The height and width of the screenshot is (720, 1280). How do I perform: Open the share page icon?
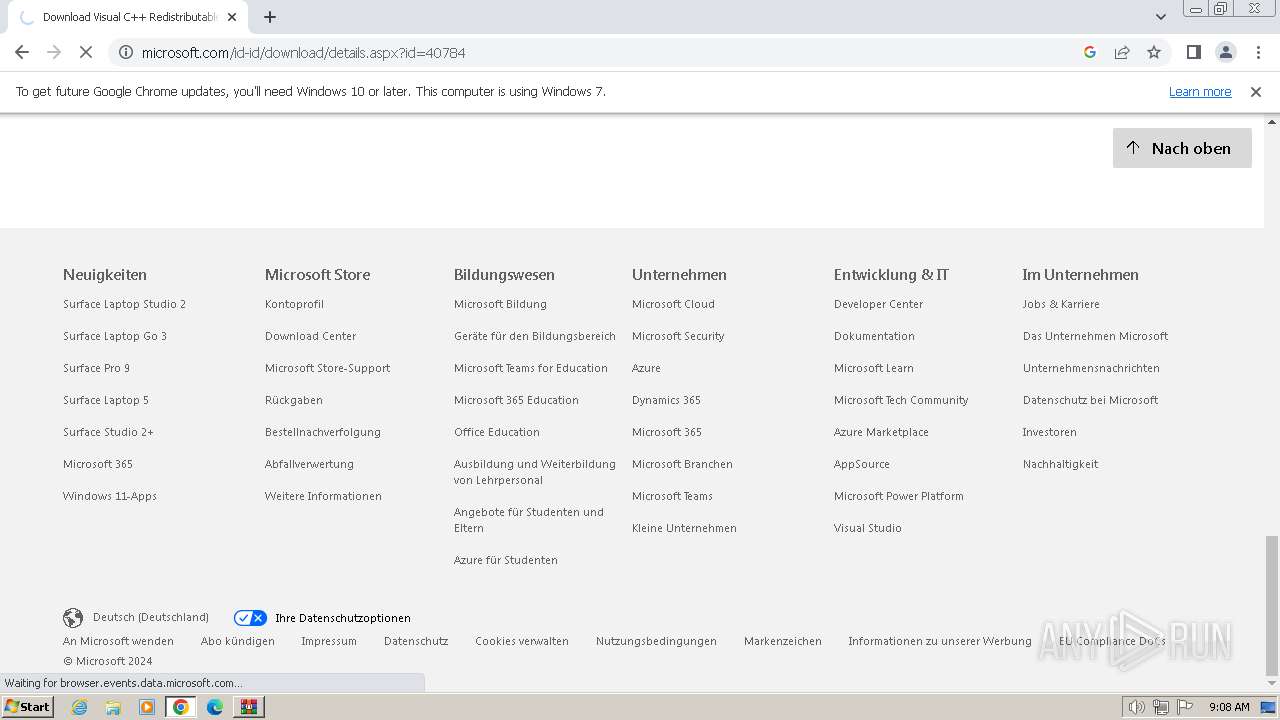pos(1122,52)
